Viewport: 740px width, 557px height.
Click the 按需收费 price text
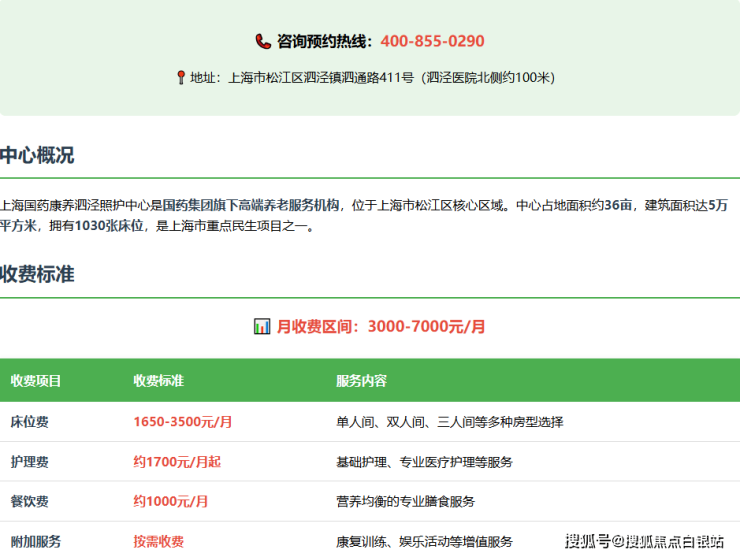click(x=158, y=541)
